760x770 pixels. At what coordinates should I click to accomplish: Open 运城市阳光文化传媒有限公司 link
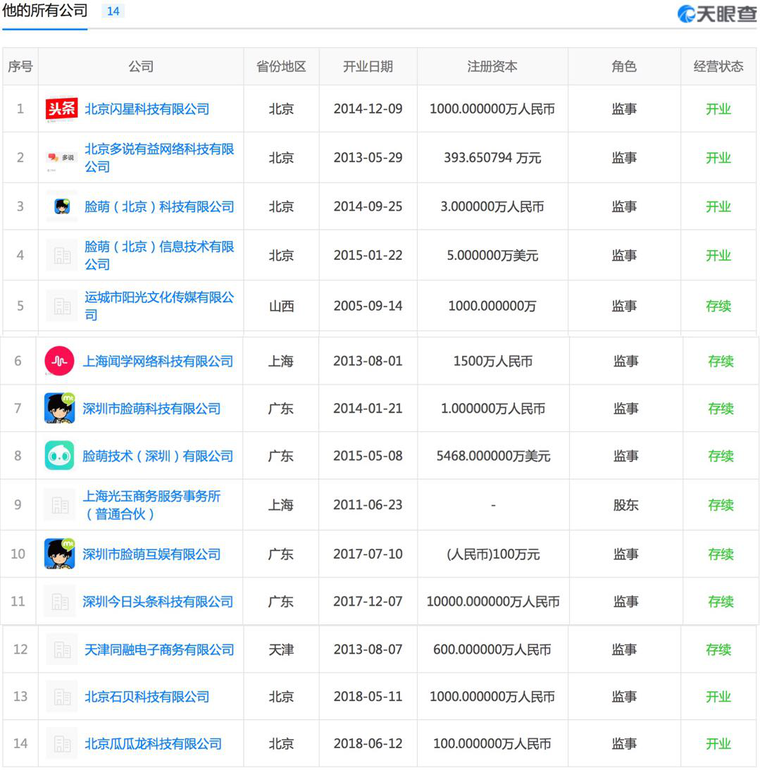[159, 306]
